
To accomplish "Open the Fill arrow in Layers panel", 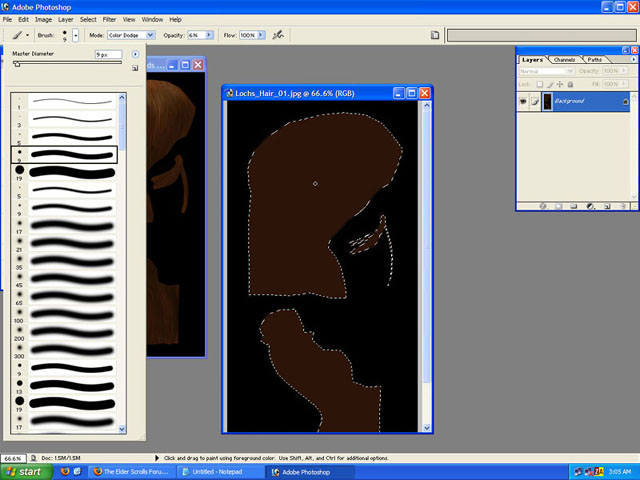I will [624, 84].
